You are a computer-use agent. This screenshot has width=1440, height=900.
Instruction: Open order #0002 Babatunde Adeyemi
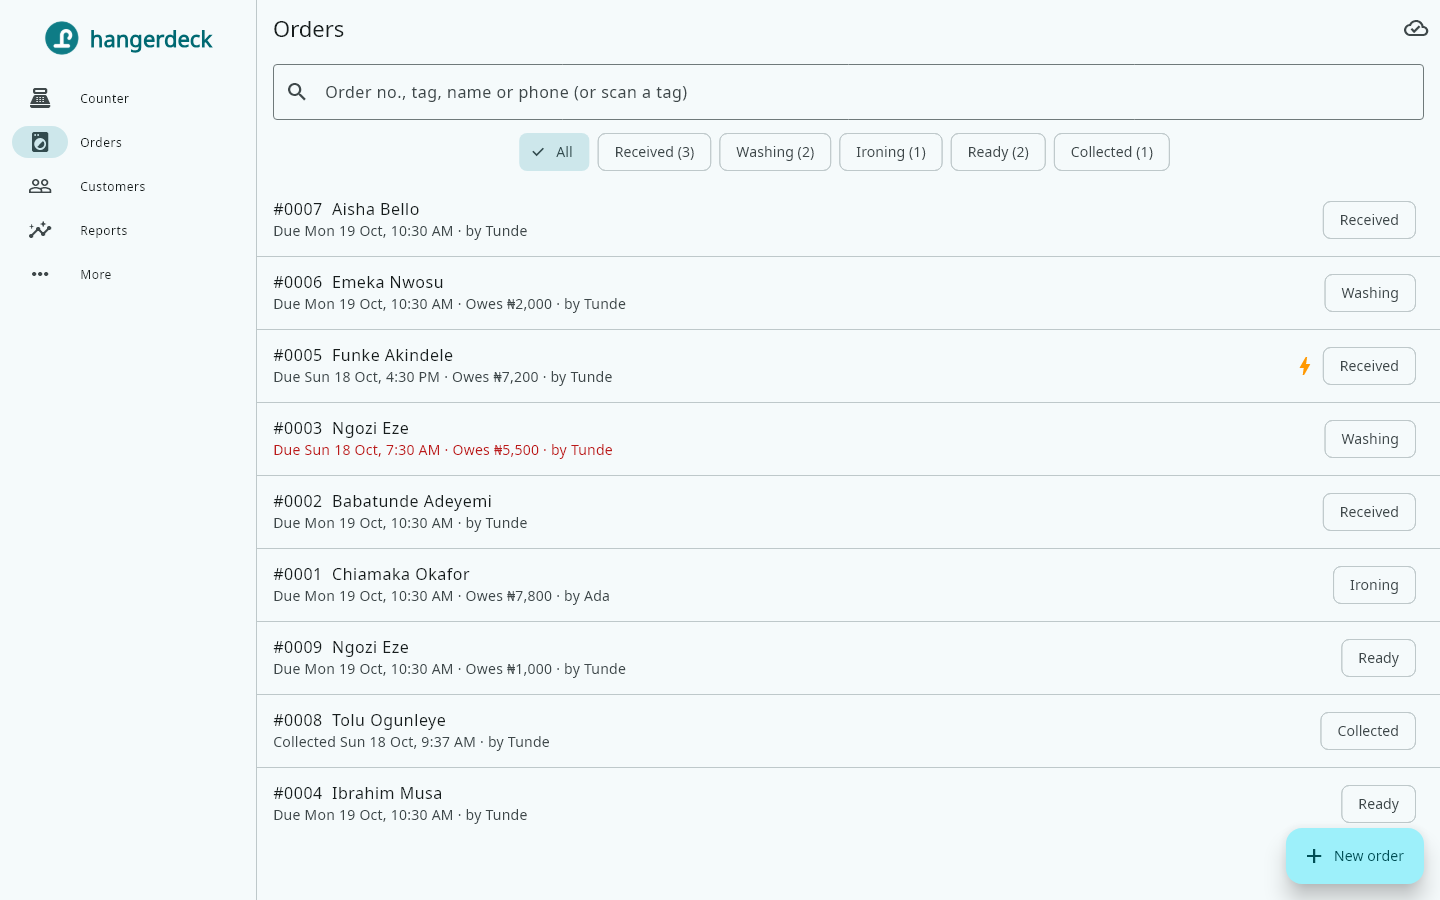848,512
